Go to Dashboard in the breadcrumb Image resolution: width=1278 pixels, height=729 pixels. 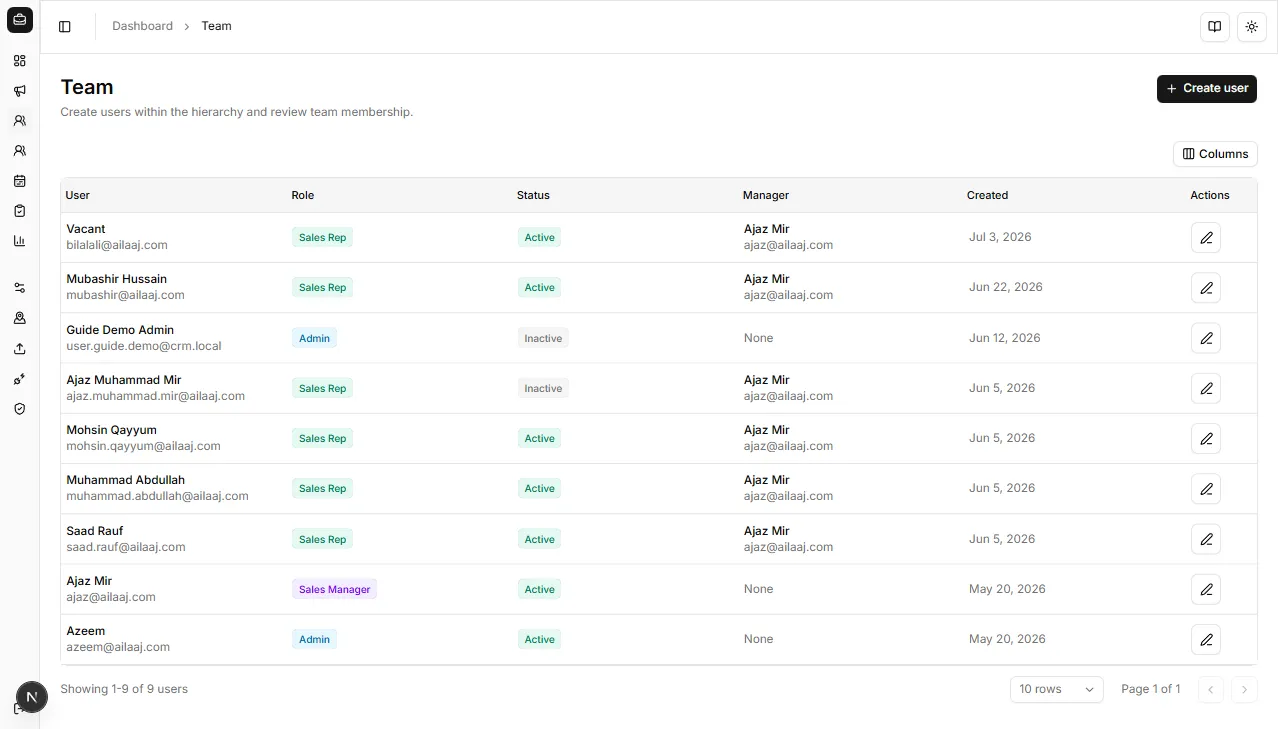(x=142, y=26)
